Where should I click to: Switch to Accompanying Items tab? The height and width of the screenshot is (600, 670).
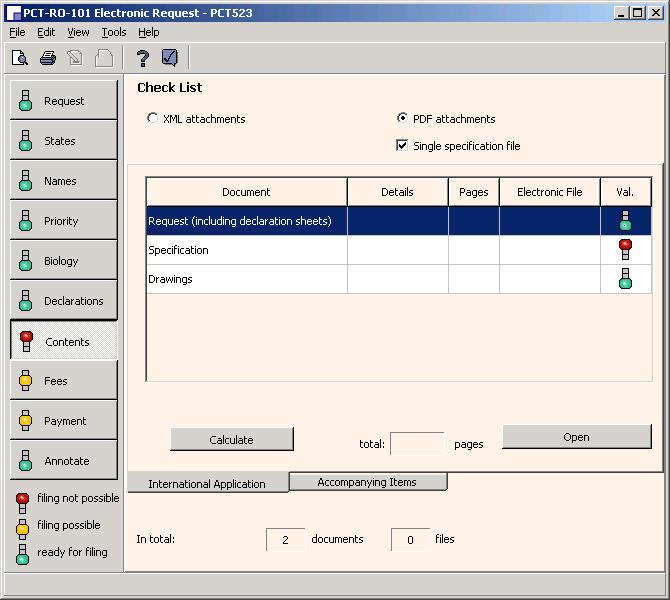tap(367, 482)
